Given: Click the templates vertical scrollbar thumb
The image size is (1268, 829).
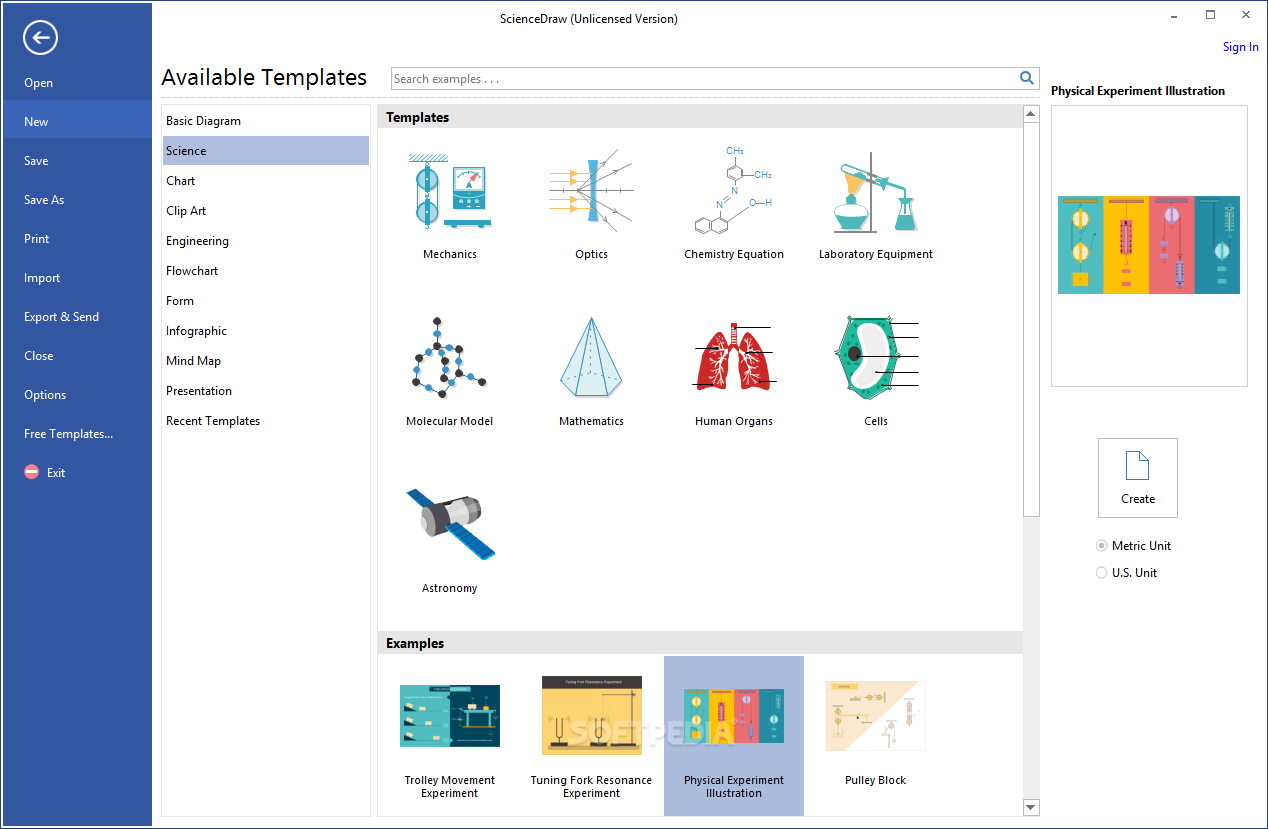Looking at the screenshot, I should coord(1031,319).
